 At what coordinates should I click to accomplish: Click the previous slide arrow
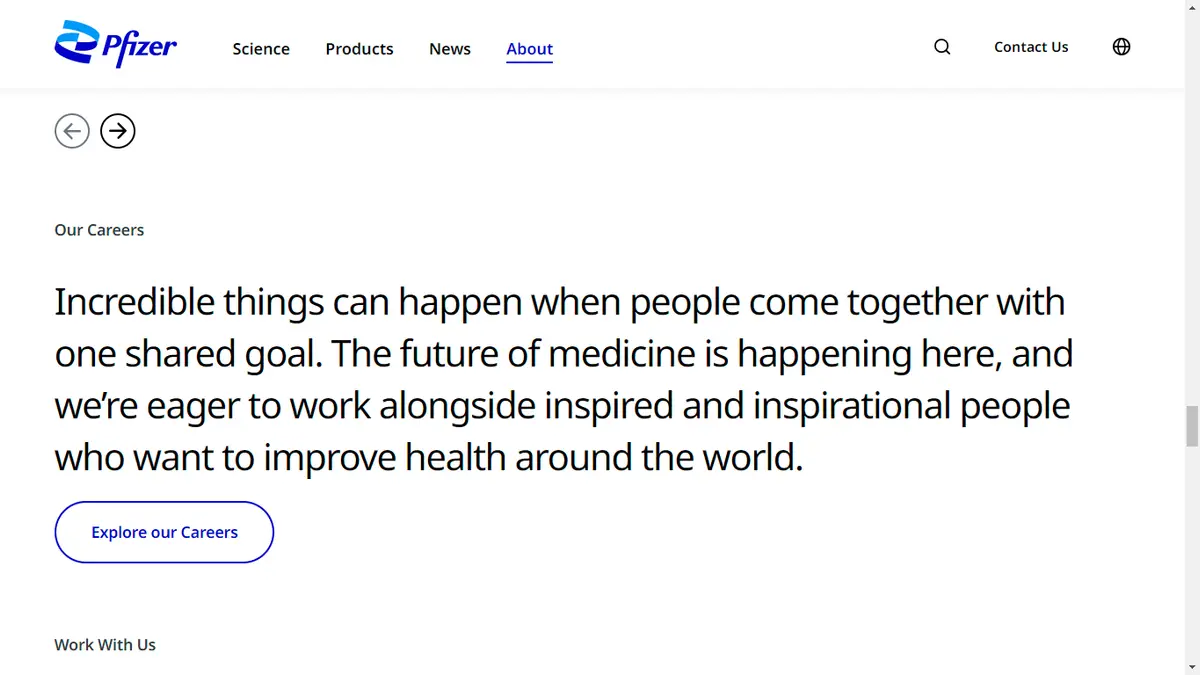pos(72,131)
